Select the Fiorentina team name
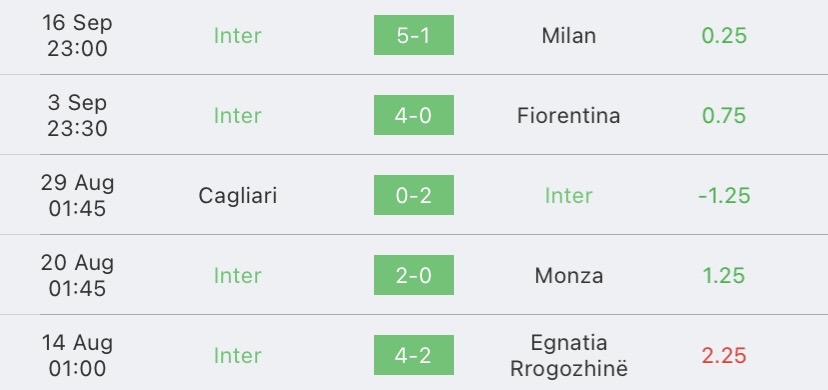This screenshot has width=828, height=390. 569,115
